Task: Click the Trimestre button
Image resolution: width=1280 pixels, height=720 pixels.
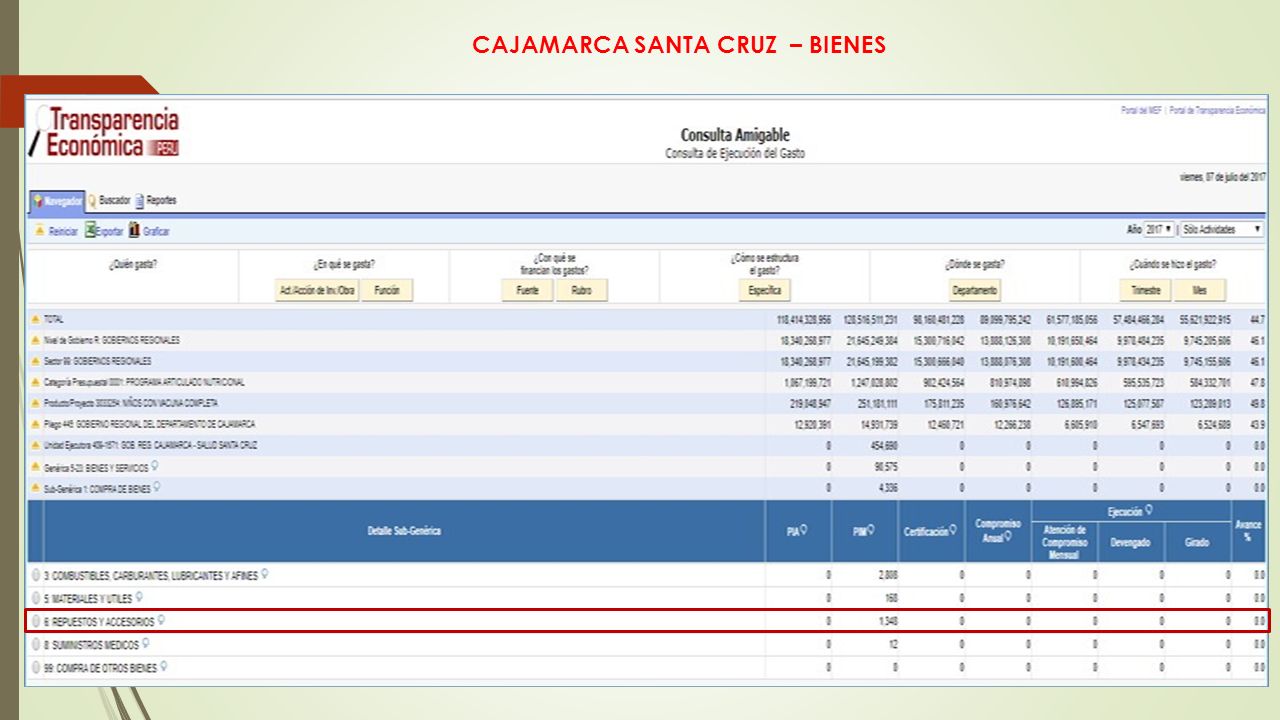Action: [x=1145, y=290]
